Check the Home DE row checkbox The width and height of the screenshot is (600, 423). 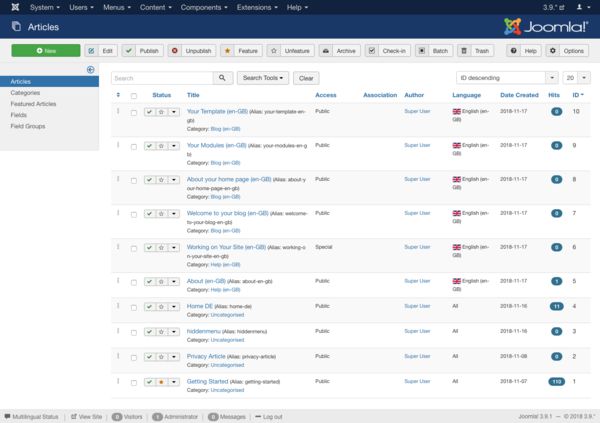(134, 307)
